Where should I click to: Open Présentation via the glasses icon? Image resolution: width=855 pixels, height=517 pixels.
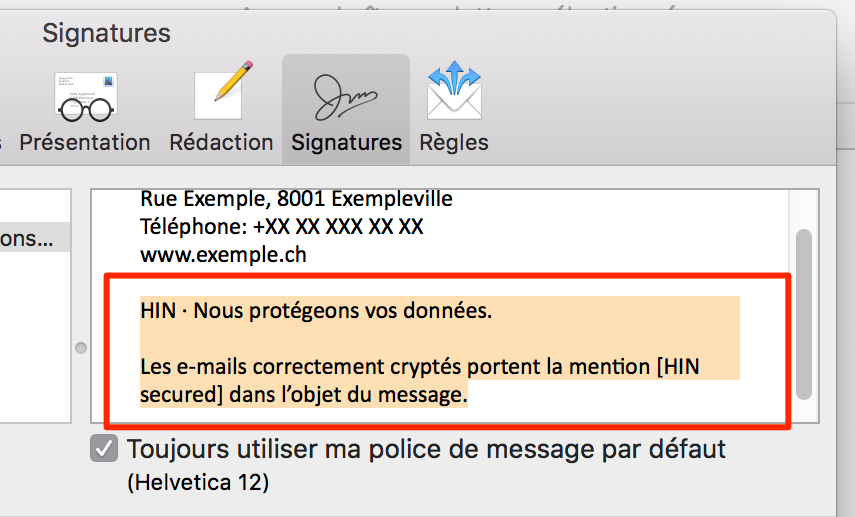[x=86, y=97]
